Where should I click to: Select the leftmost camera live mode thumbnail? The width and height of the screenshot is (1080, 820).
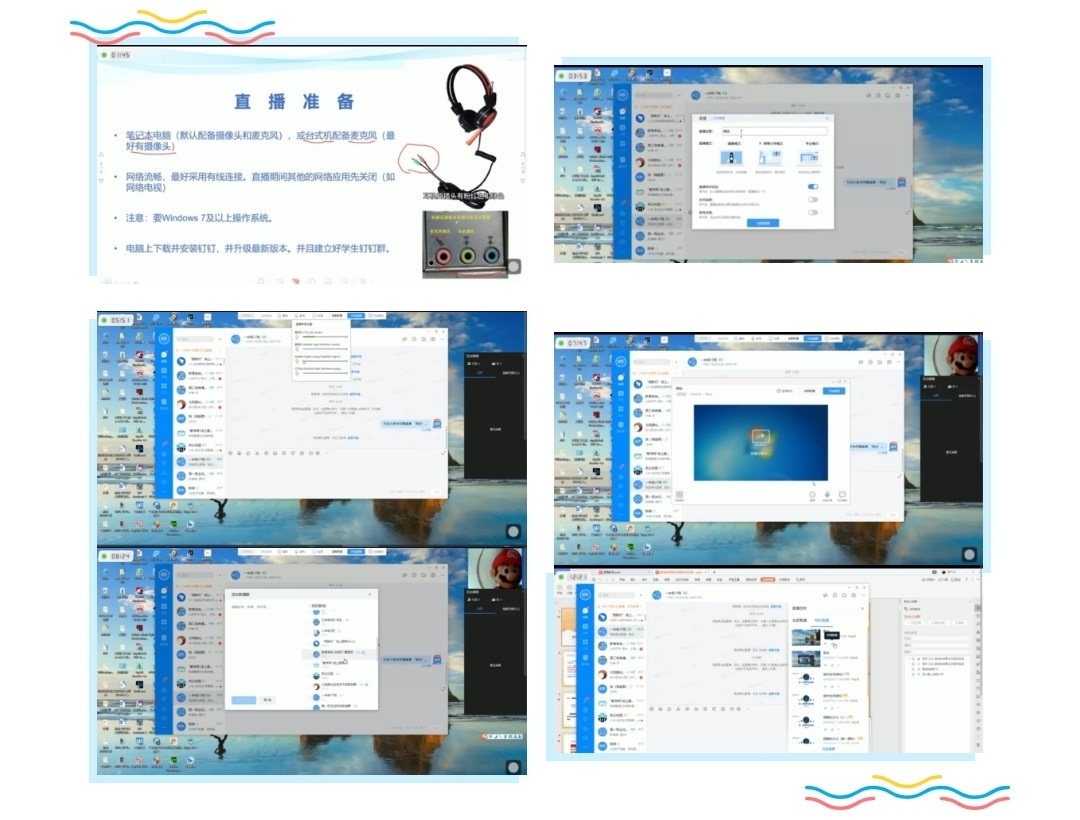tap(733, 157)
